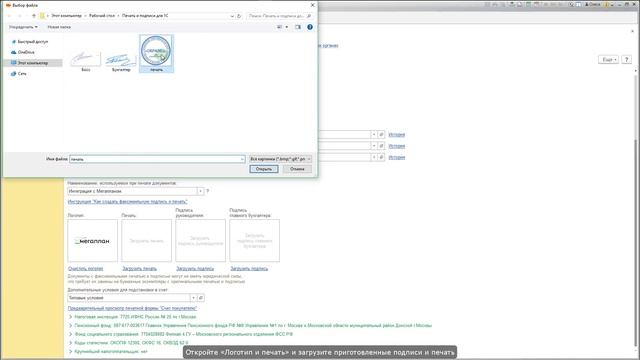Select the печать stamp image file

coord(156,53)
